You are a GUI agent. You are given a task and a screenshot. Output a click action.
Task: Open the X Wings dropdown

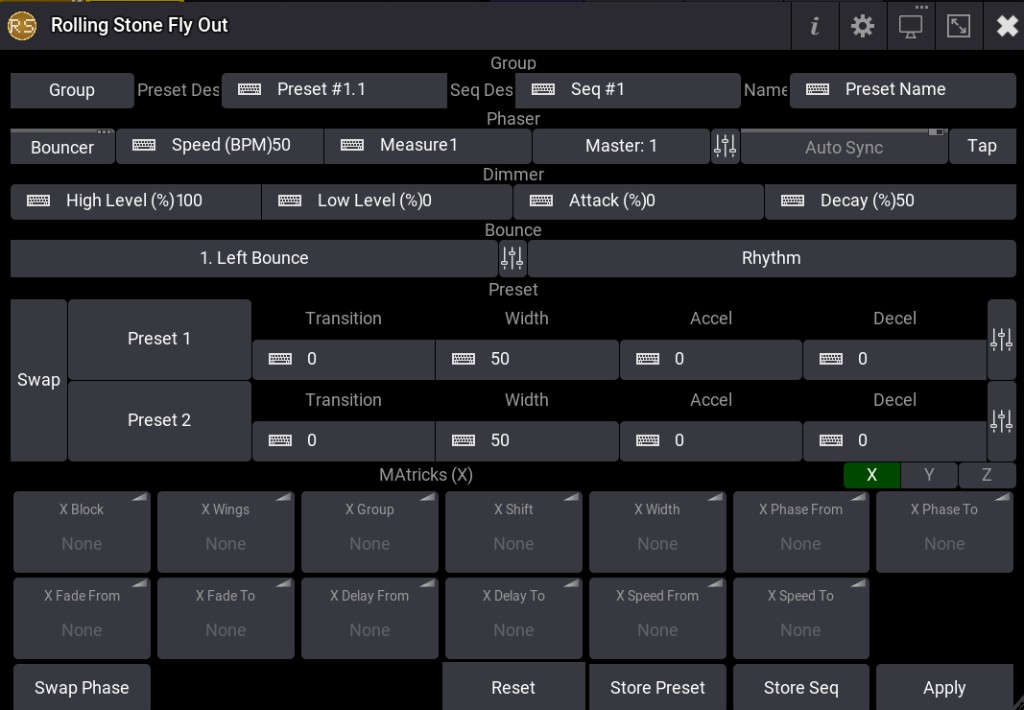[x=225, y=532]
